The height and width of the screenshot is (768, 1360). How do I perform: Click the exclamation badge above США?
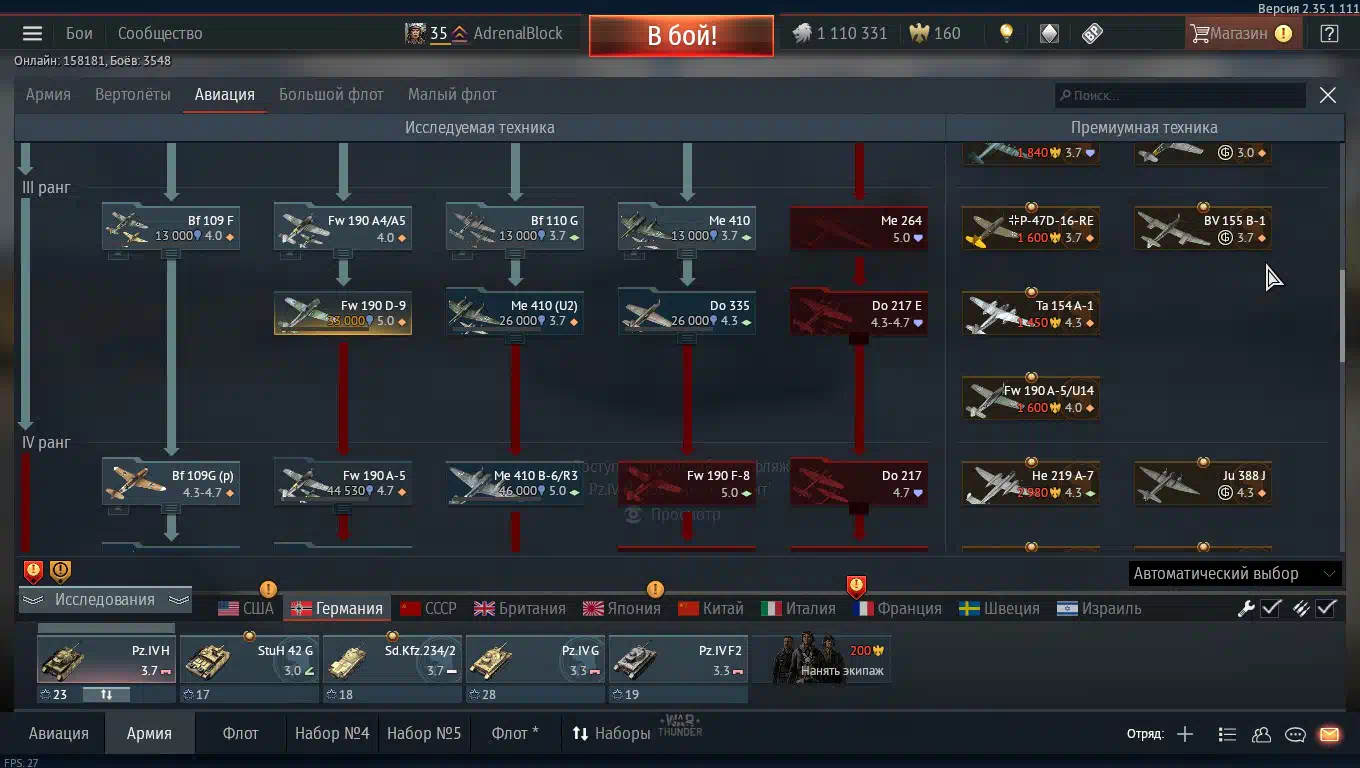(x=268, y=589)
